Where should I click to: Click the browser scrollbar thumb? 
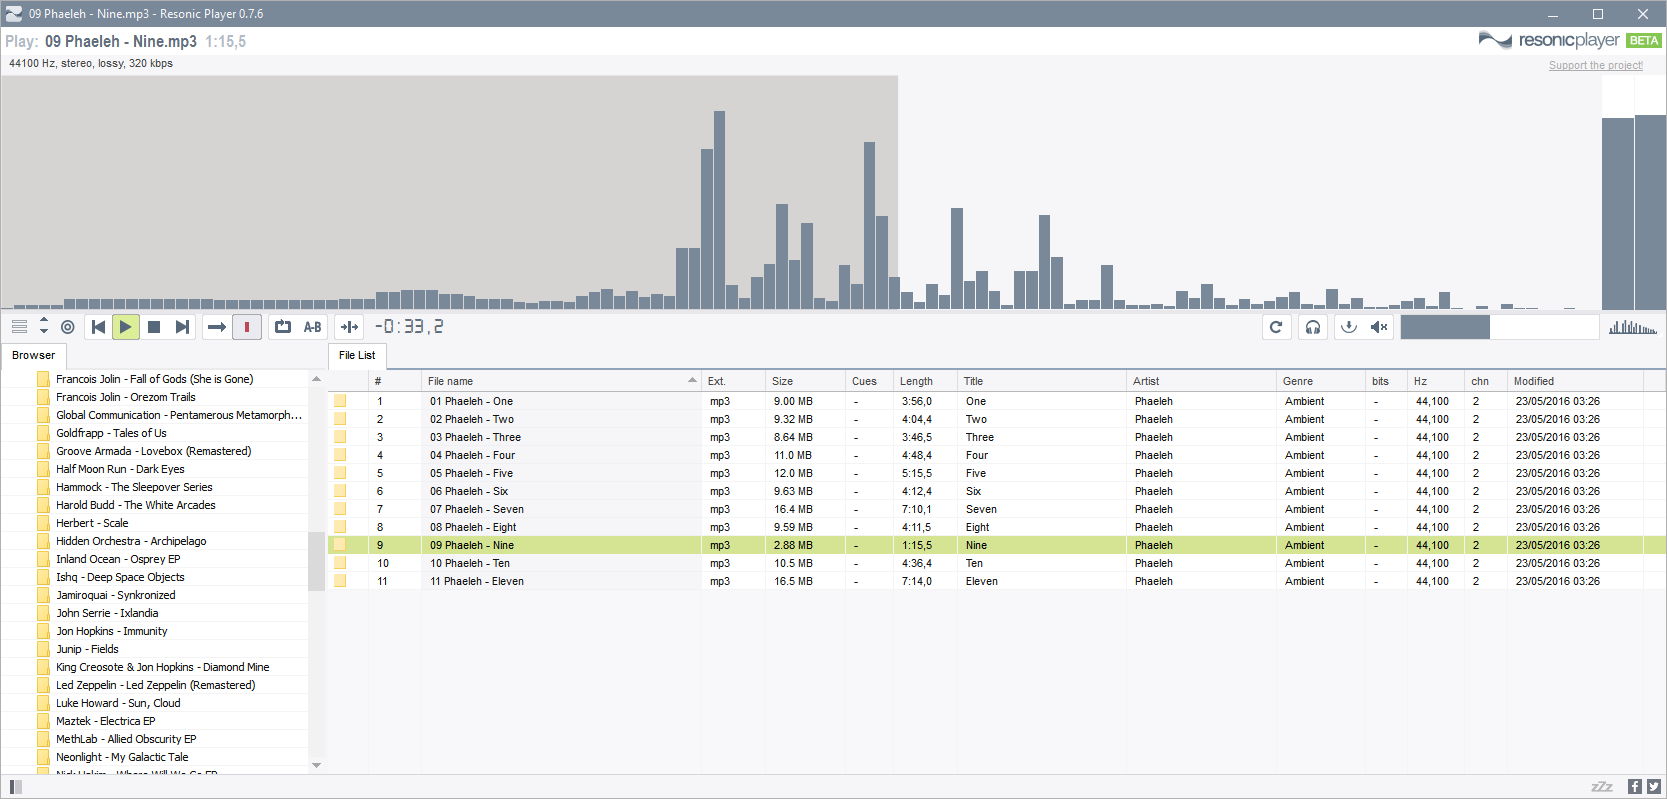tap(317, 561)
